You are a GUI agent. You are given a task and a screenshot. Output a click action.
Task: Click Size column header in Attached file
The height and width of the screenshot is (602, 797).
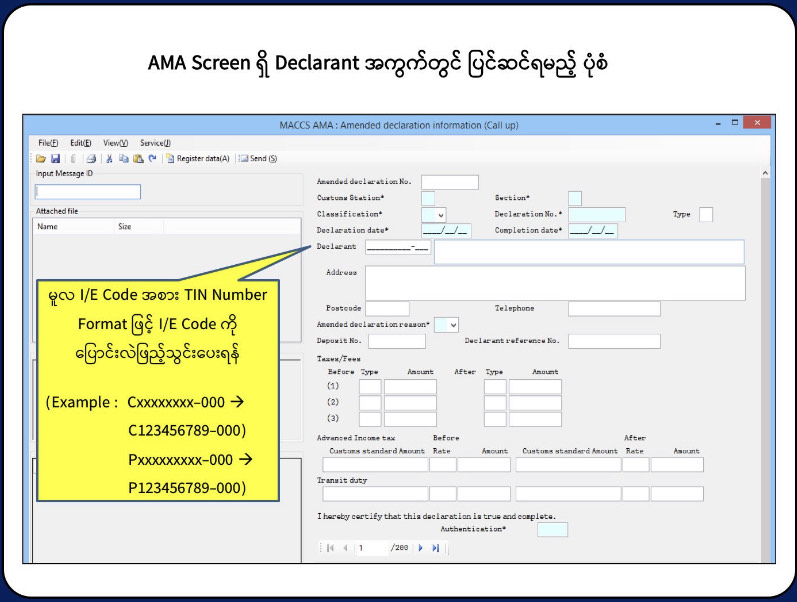[x=139, y=227]
